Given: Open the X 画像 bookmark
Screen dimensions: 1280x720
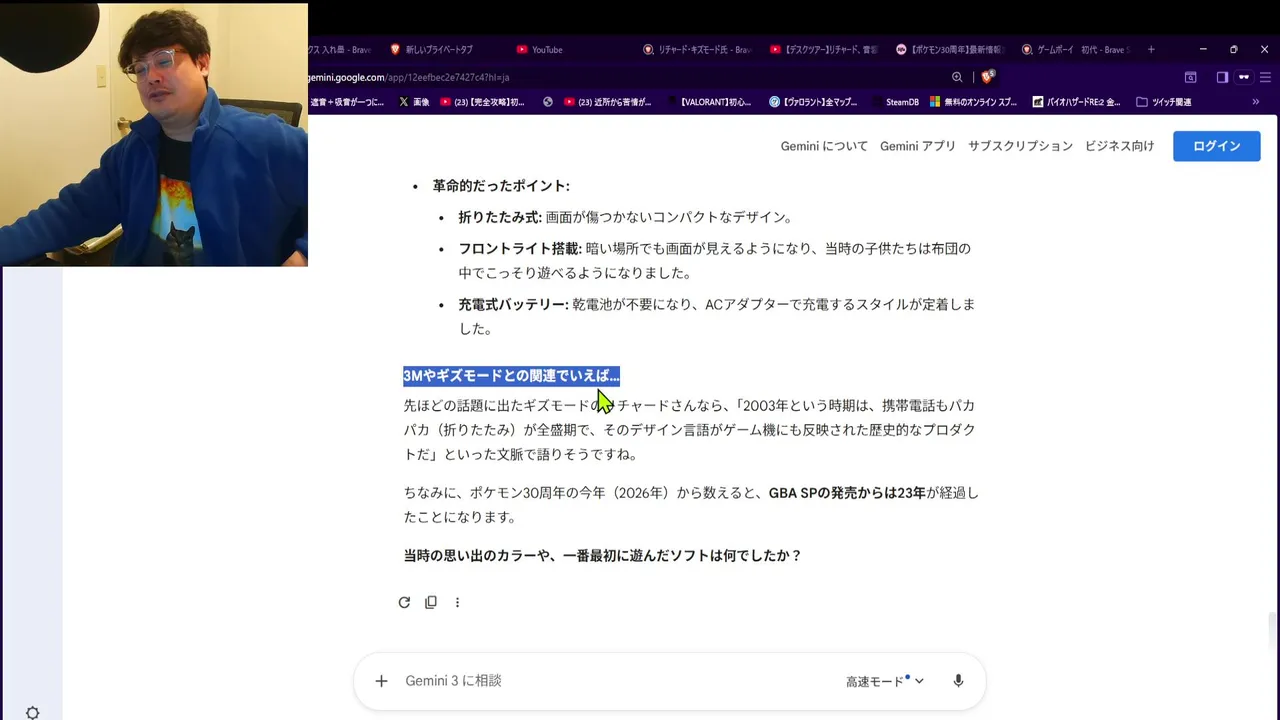Looking at the screenshot, I should 414,102.
